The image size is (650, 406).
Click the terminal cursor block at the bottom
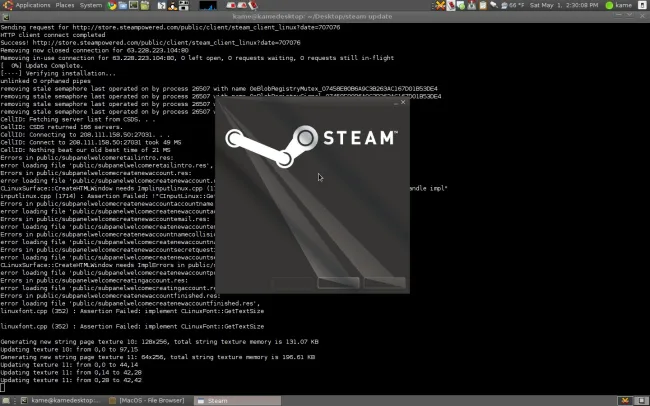[2, 388]
